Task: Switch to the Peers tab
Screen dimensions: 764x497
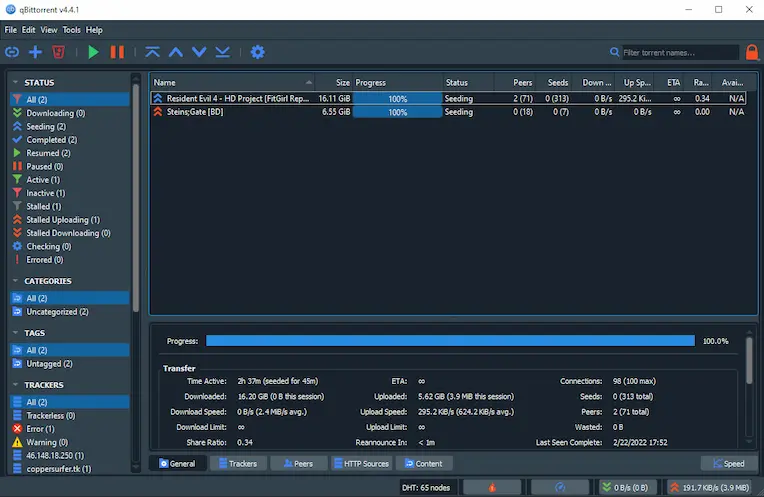Action: [299, 464]
